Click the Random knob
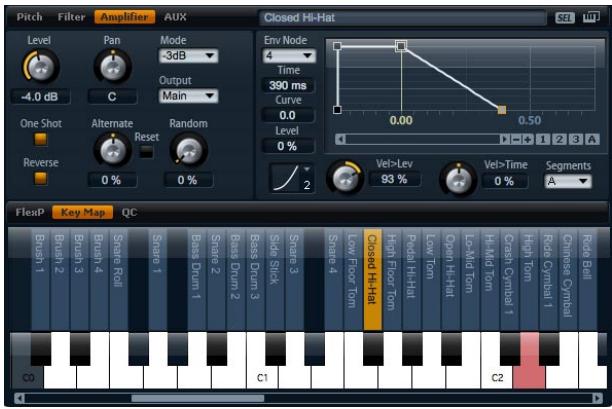612x409 pixels. click(x=189, y=150)
